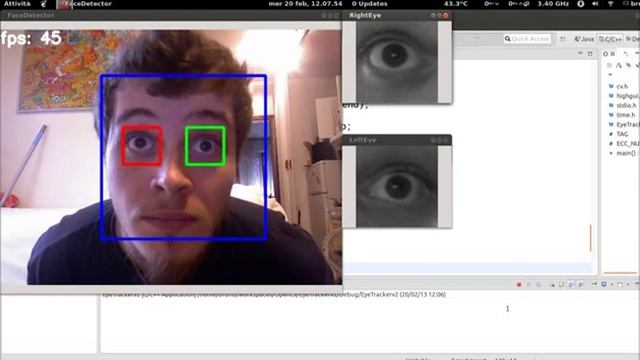Click Remove All Terminated Launches in Console
The width and height of the screenshot is (640, 360).
pos(538,284)
